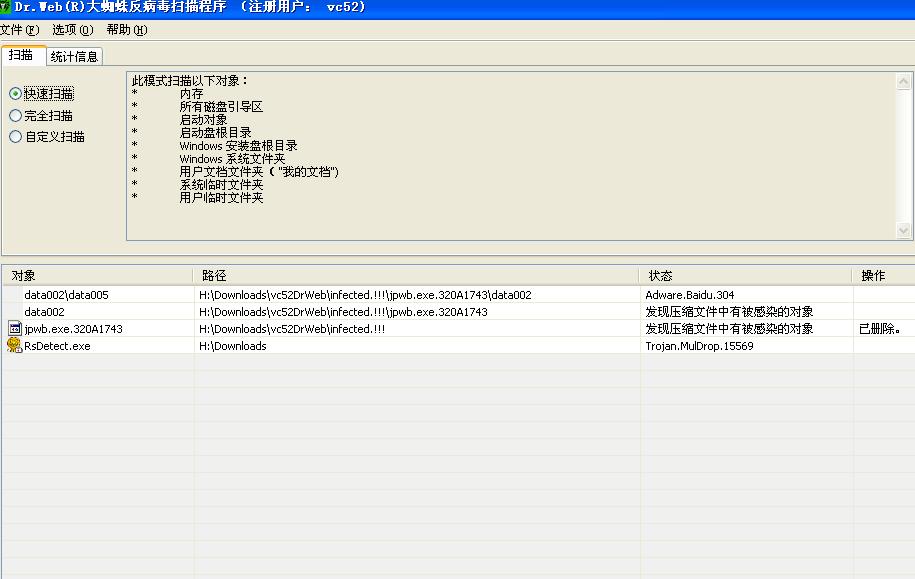Select the 完全扫描 radio button
This screenshot has width=915, height=579.
[16, 116]
